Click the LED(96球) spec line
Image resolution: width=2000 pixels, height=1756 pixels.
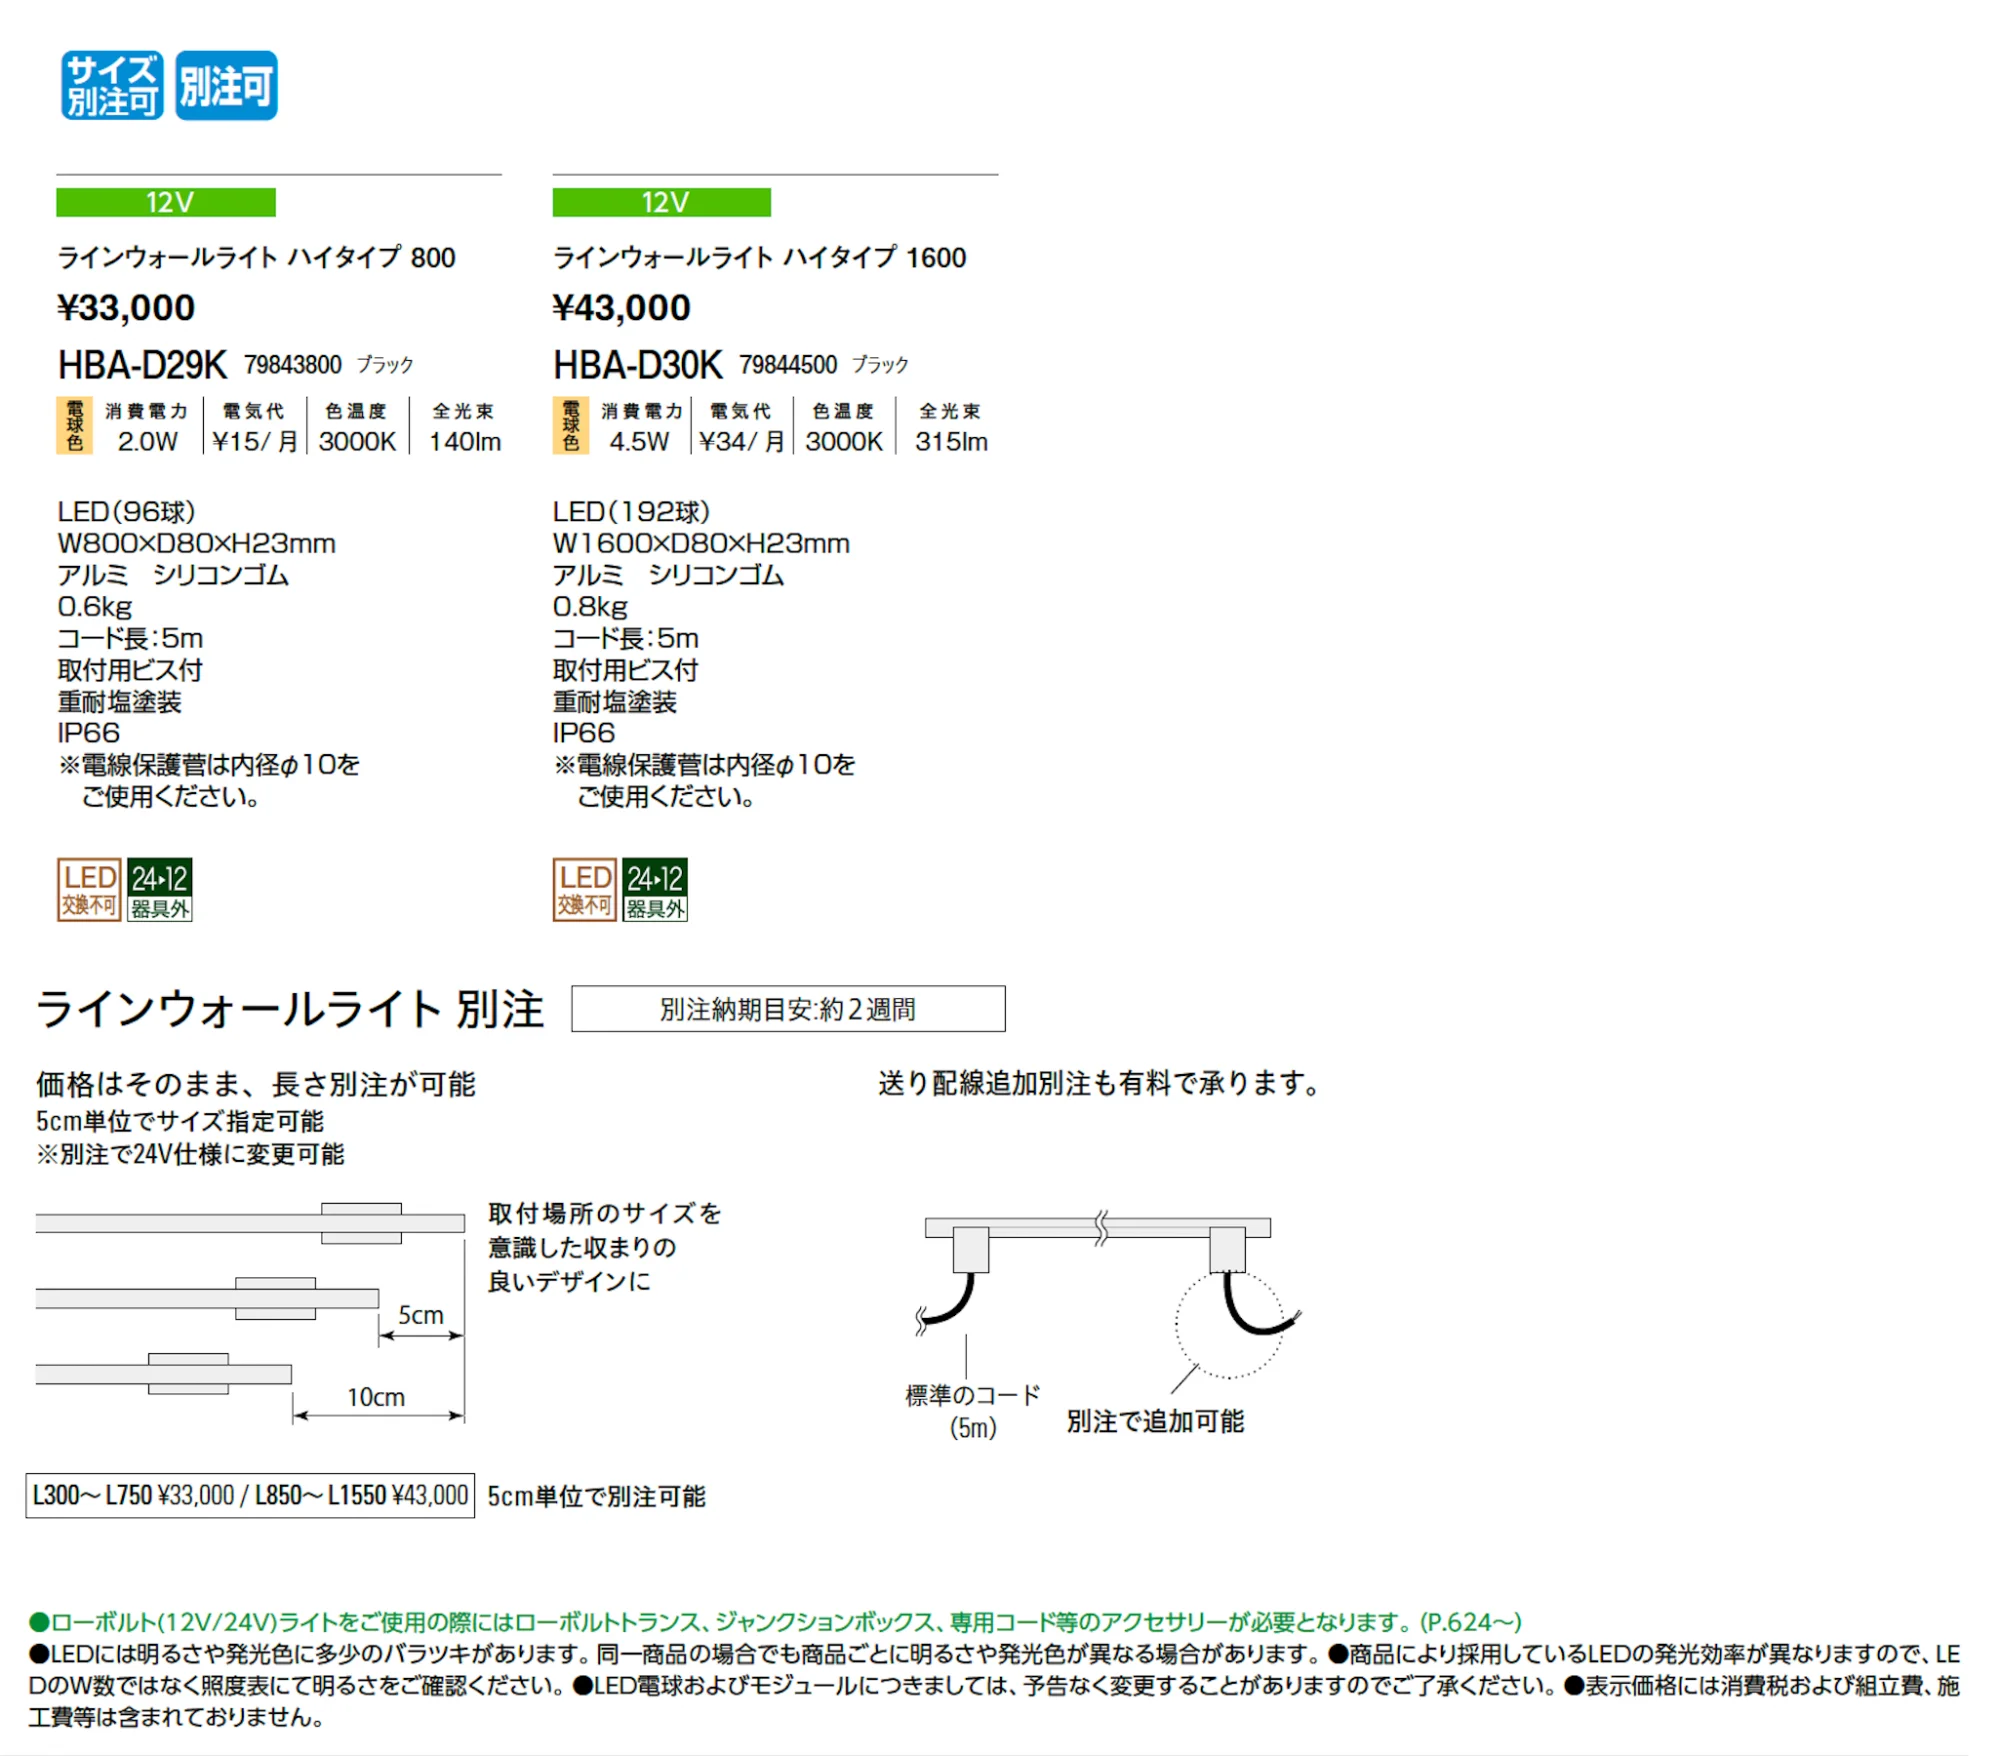point(126,512)
